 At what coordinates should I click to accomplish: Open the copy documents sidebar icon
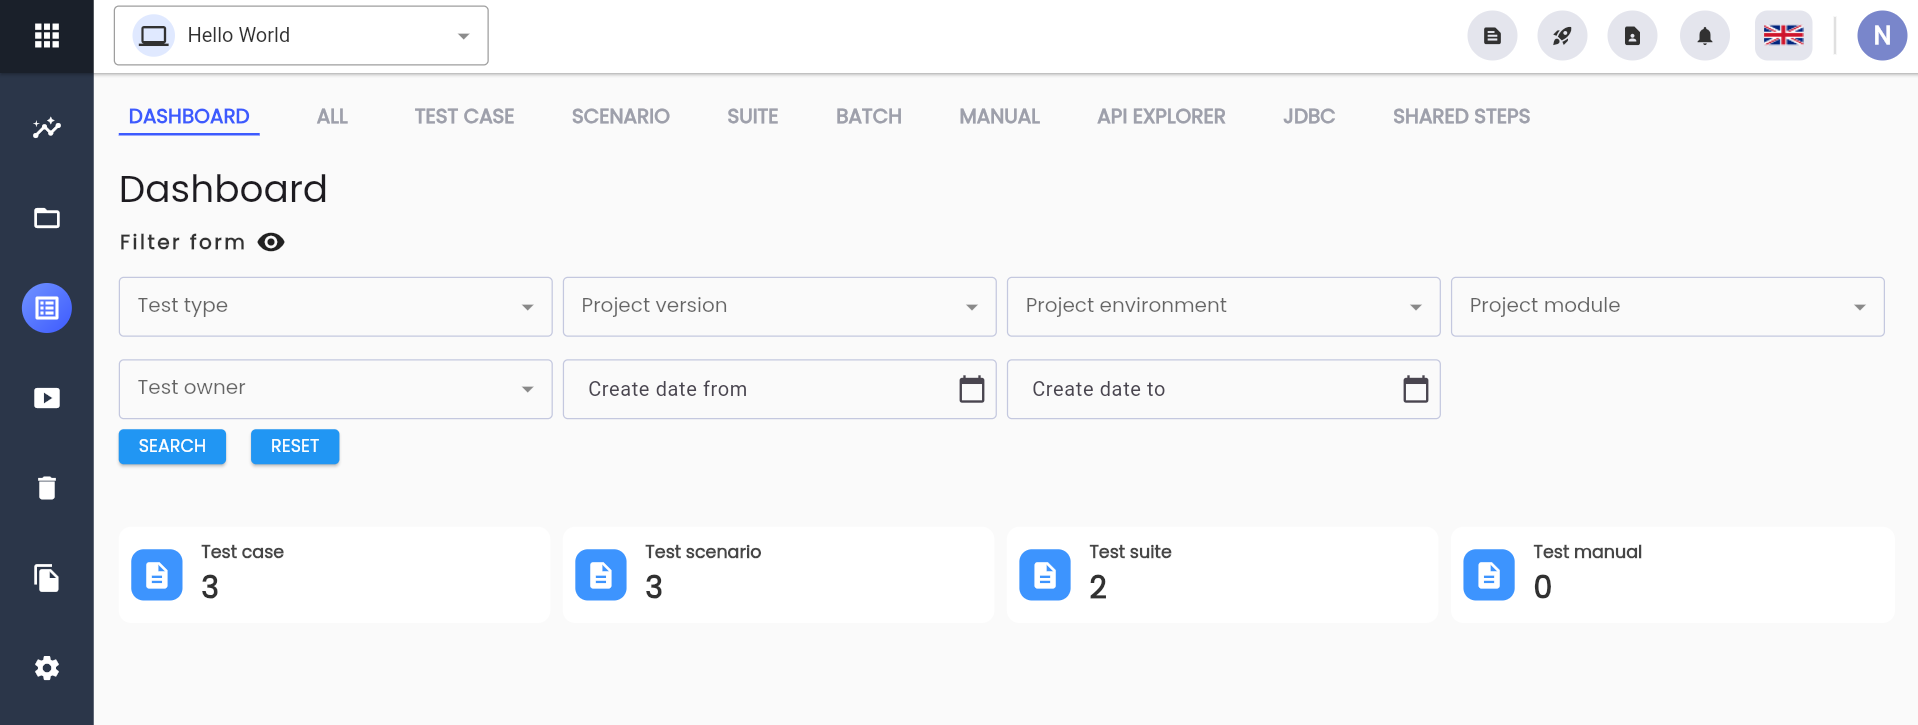pos(47,578)
